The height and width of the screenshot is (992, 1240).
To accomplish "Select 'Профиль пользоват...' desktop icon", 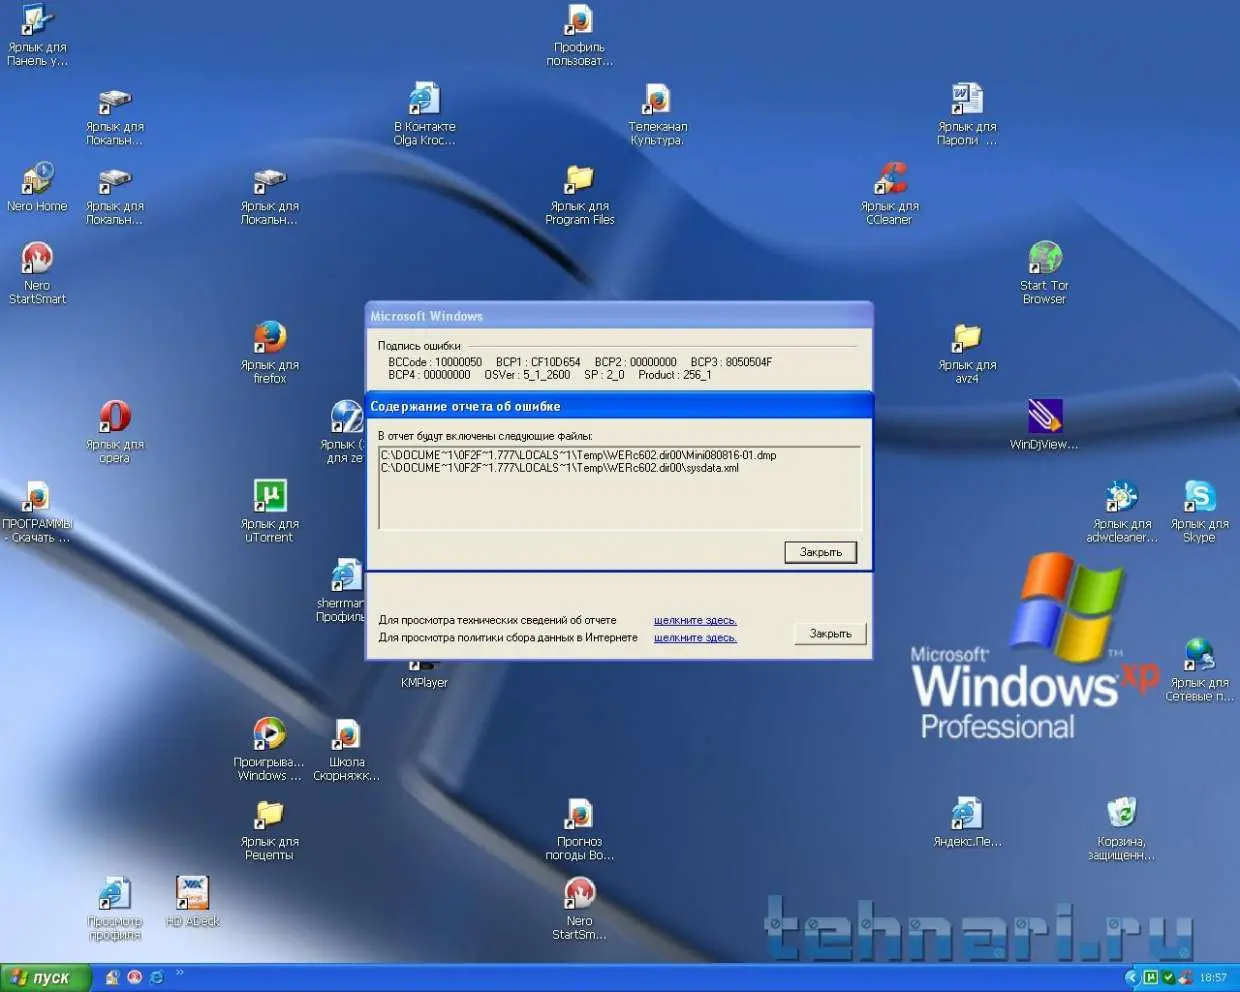I will [x=580, y=35].
